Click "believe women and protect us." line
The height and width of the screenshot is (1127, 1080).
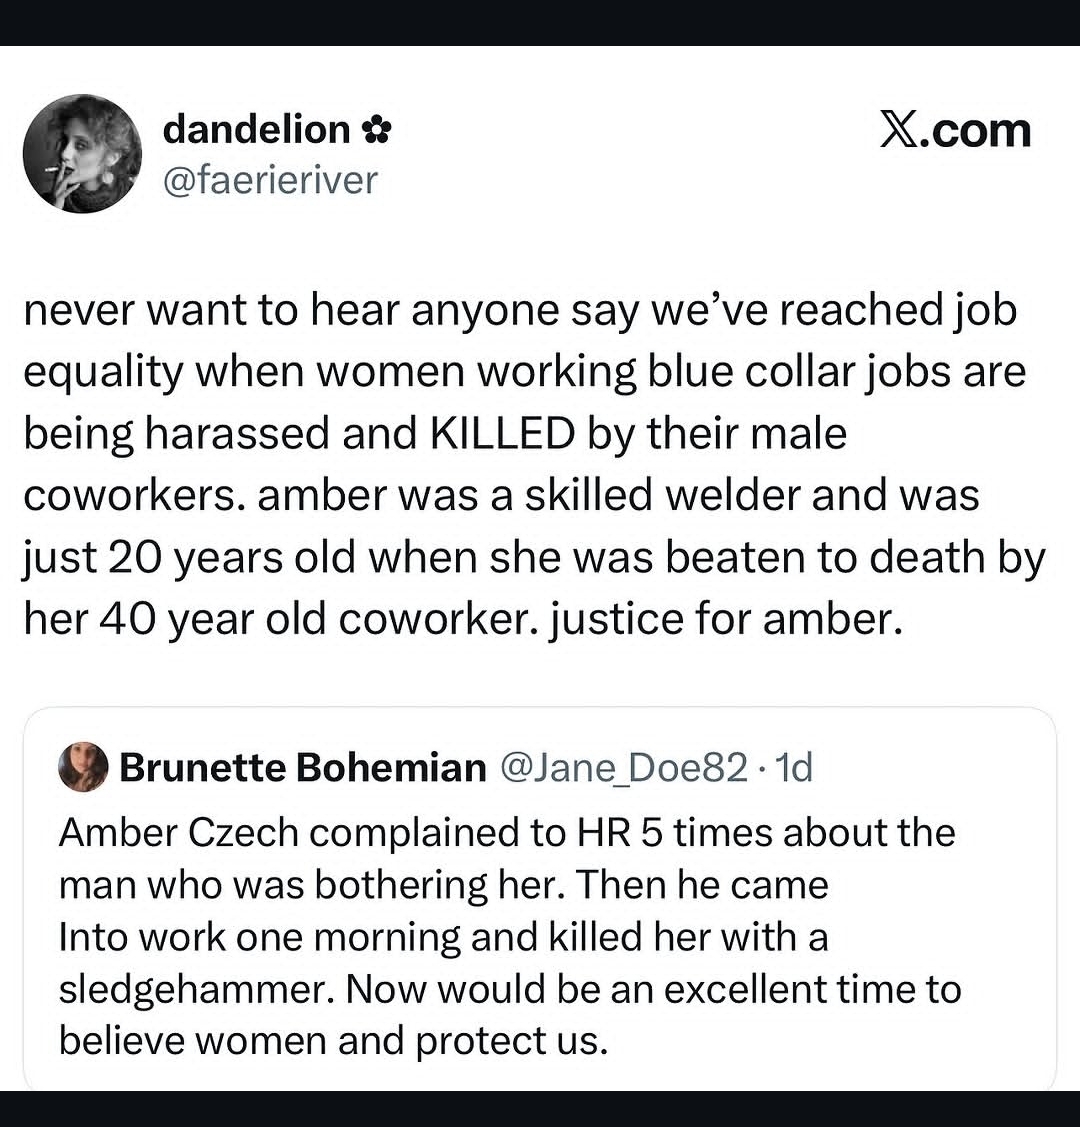coord(333,1041)
